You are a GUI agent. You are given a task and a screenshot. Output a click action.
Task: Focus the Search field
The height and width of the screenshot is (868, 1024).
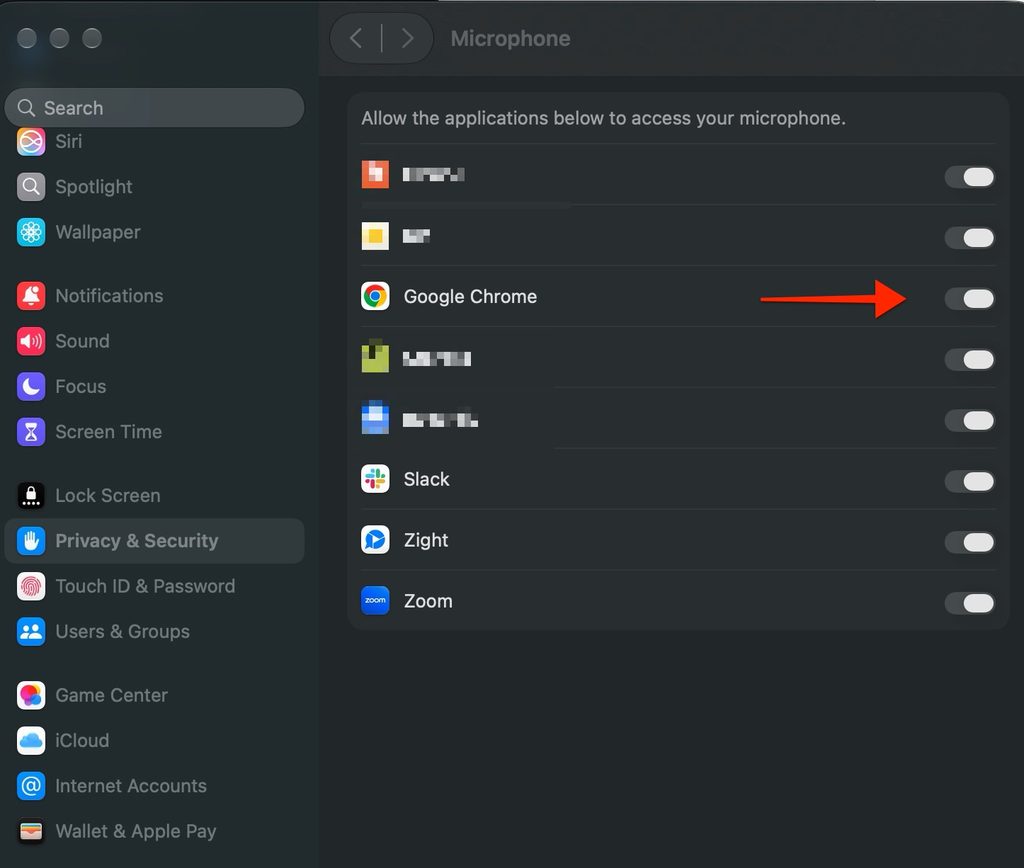(x=154, y=108)
